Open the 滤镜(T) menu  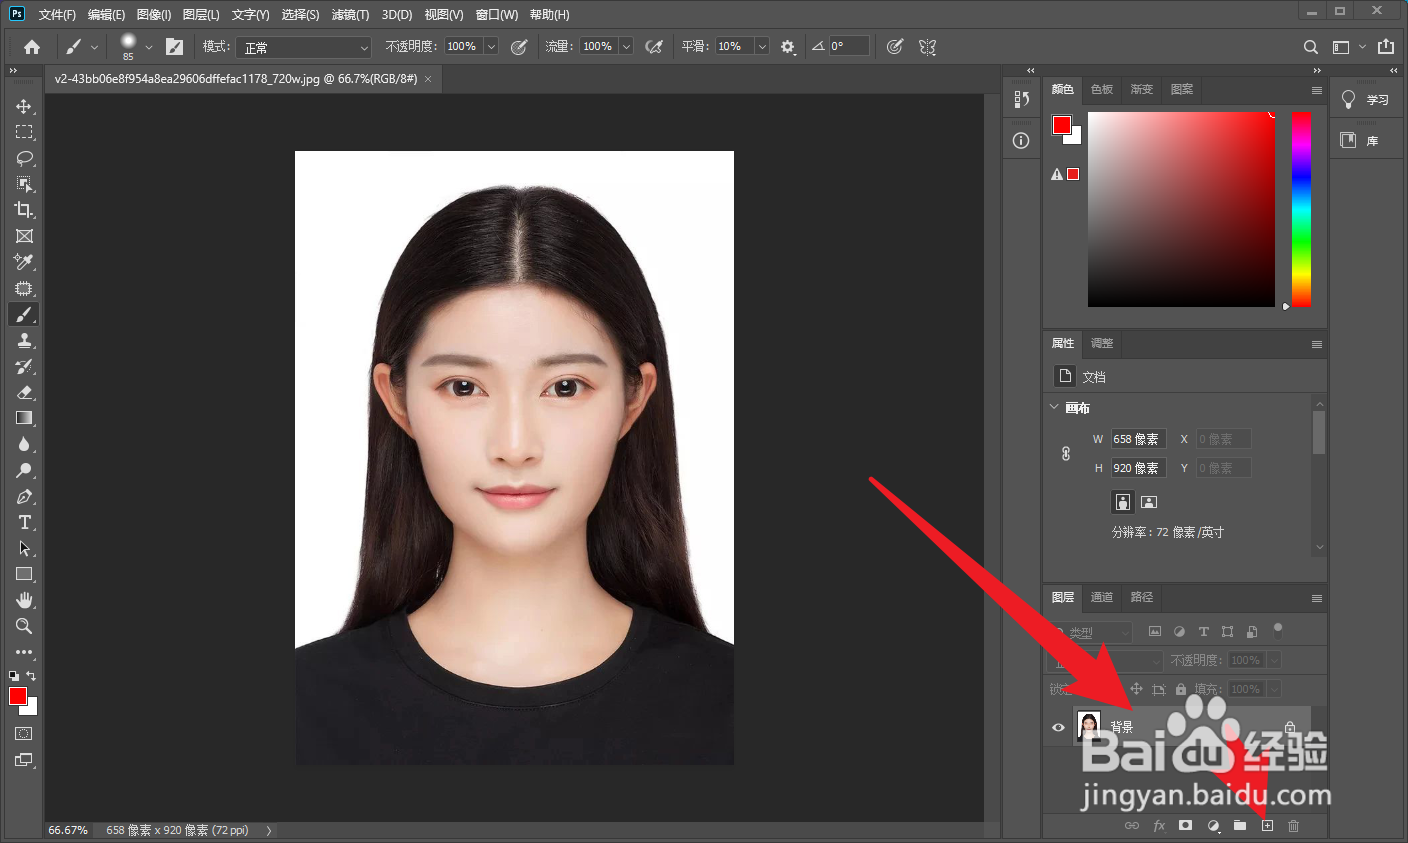[350, 15]
